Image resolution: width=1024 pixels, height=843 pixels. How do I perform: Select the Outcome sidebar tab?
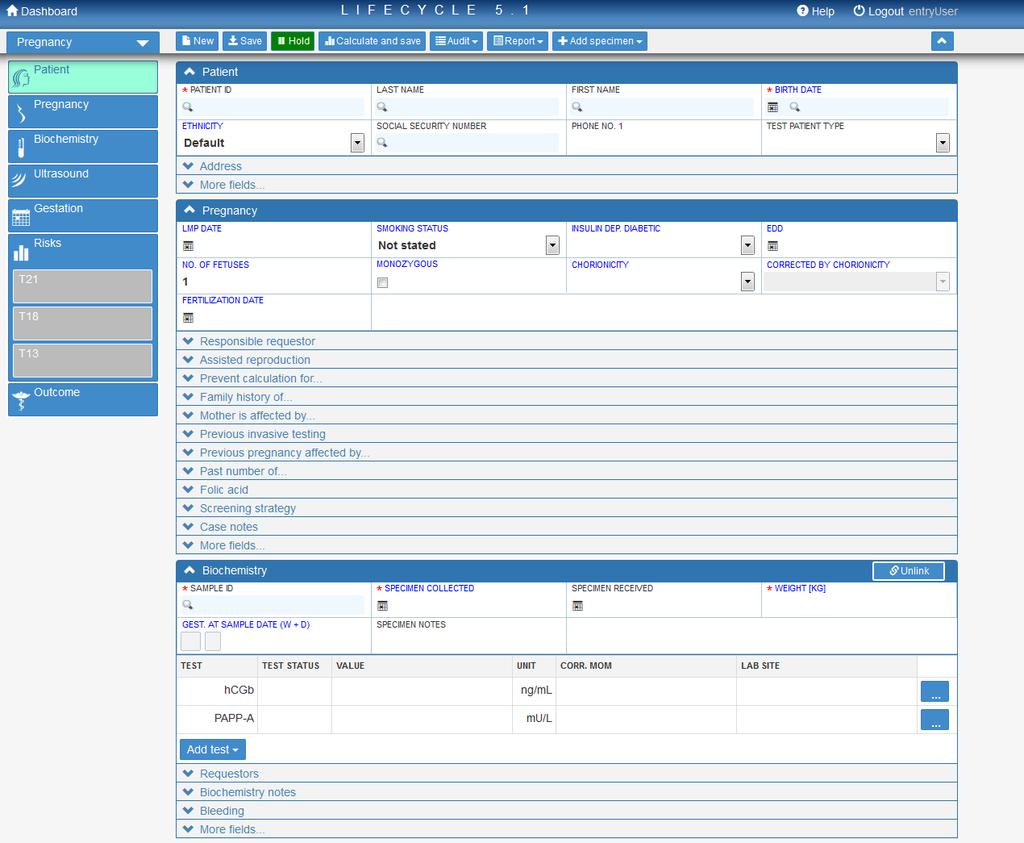pos(83,399)
